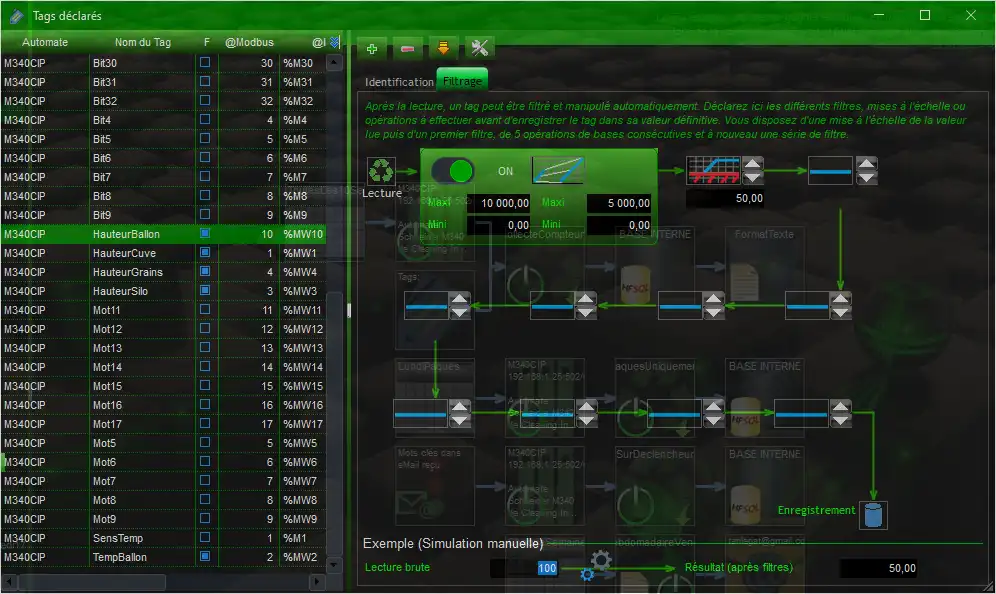Select the HauteurBallon tag row
This screenshot has height=594, width=996.
click(x=163, y=234)
